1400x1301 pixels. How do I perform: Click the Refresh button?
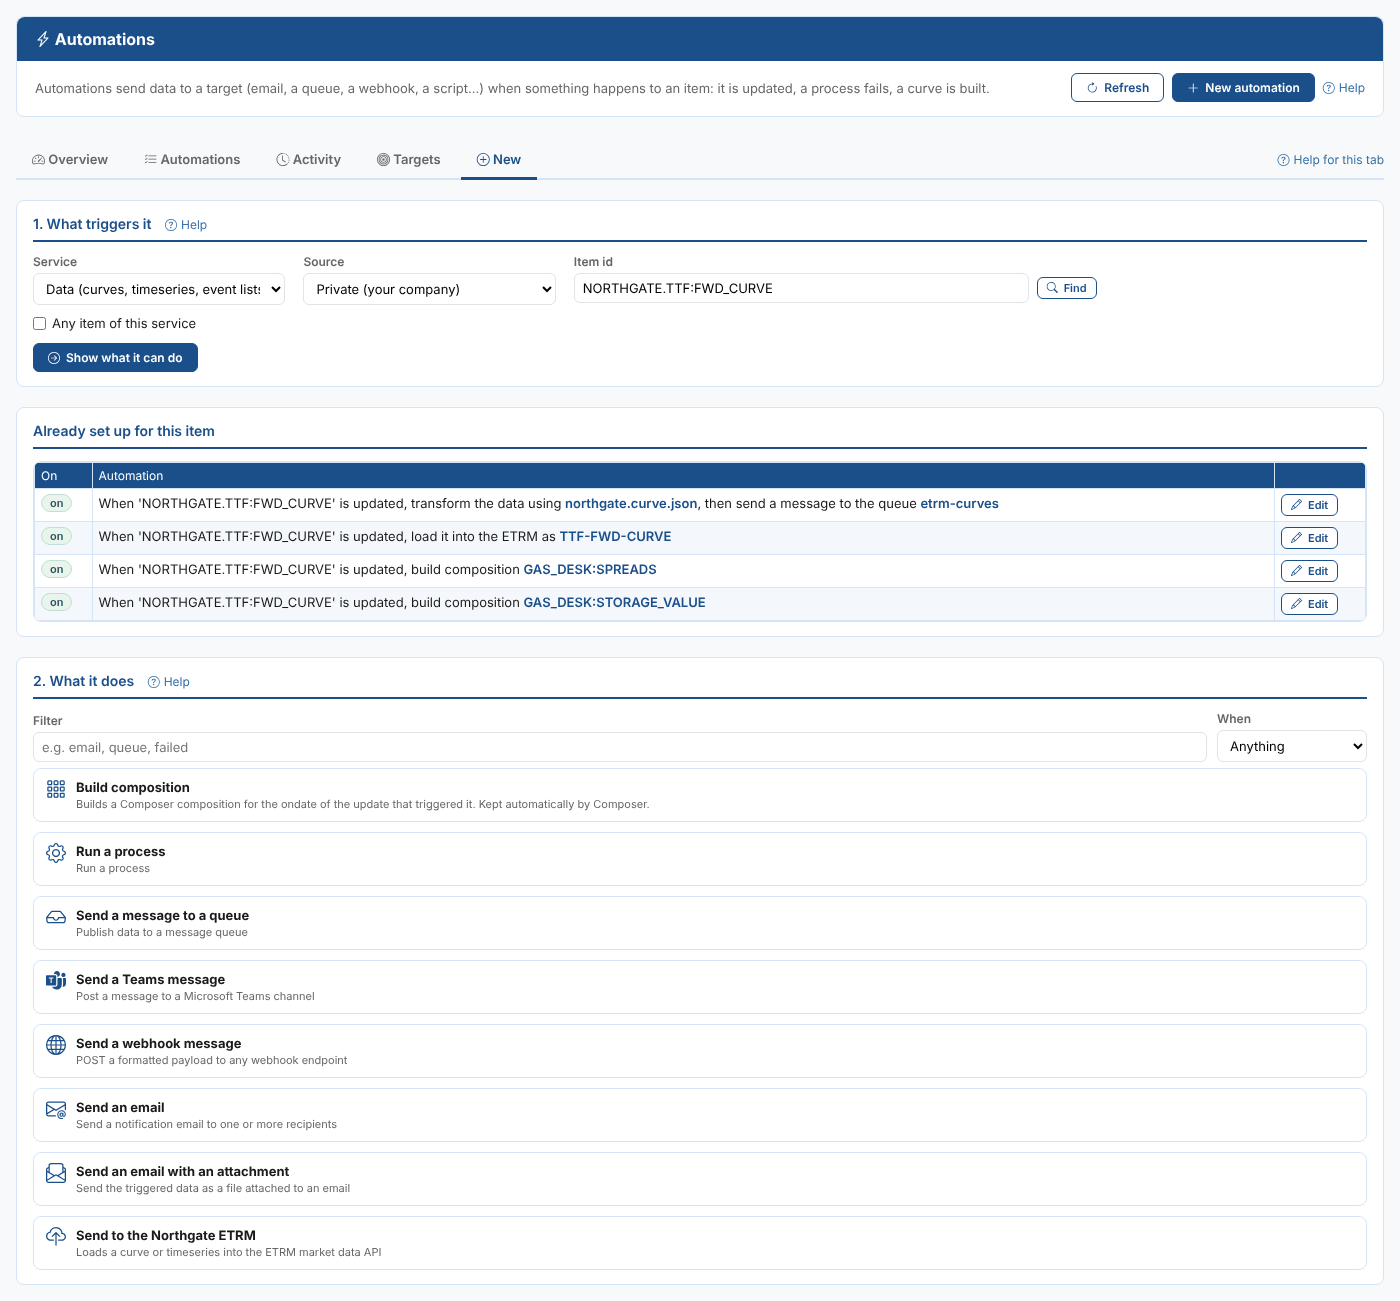pyautogui.click(x=1117, y=88)
